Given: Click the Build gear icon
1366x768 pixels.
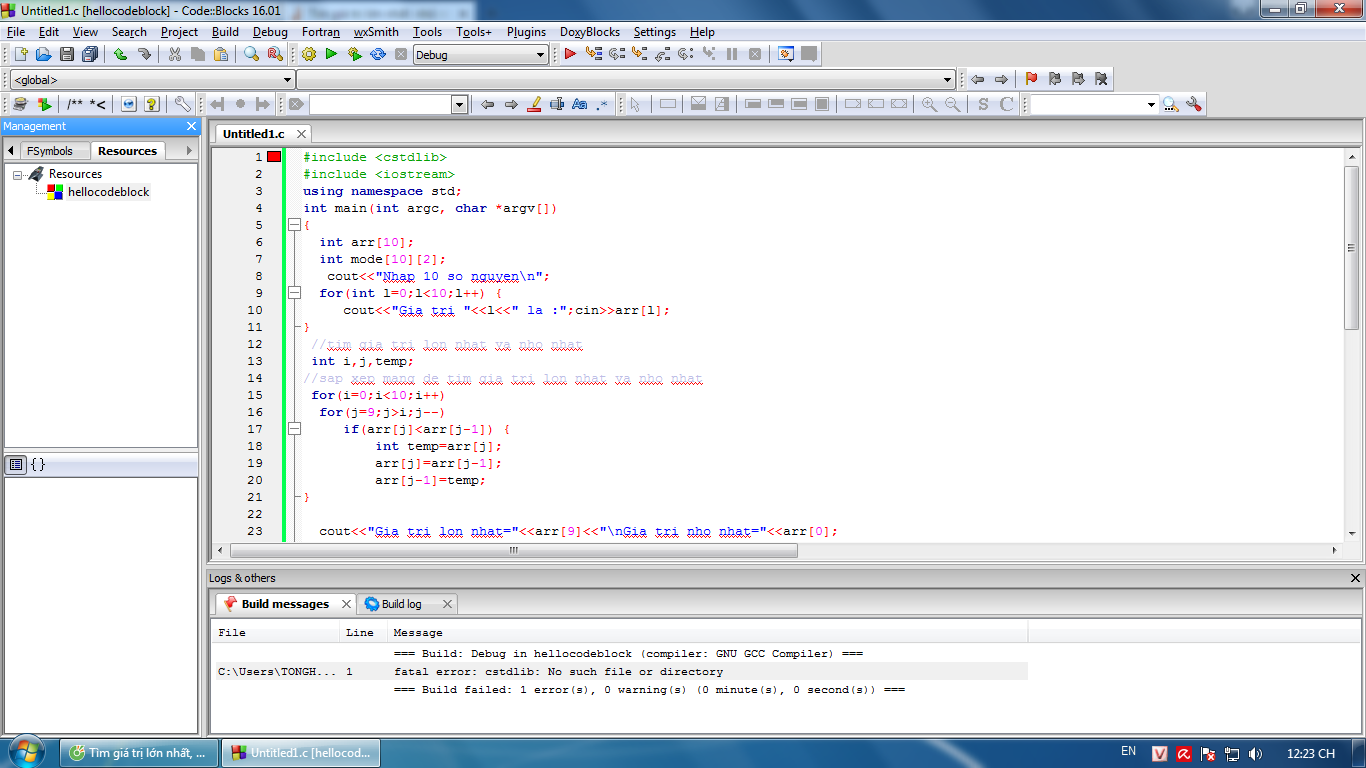Looking at the screenshot, I should click(308, 54).
